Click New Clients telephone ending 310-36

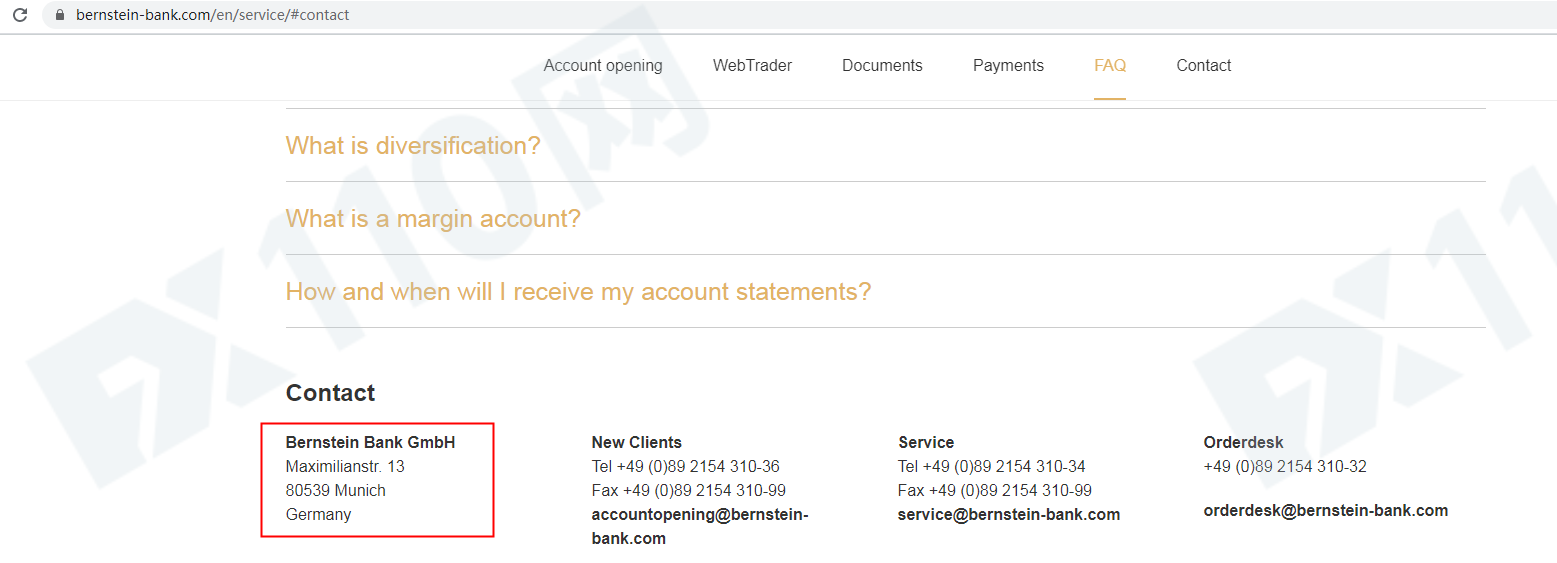click(x=685, y=466)
